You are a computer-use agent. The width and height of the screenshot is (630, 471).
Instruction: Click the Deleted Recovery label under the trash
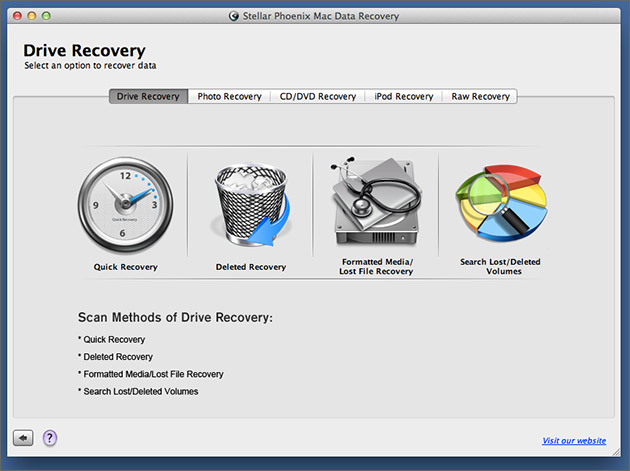[x=250, y=267]
